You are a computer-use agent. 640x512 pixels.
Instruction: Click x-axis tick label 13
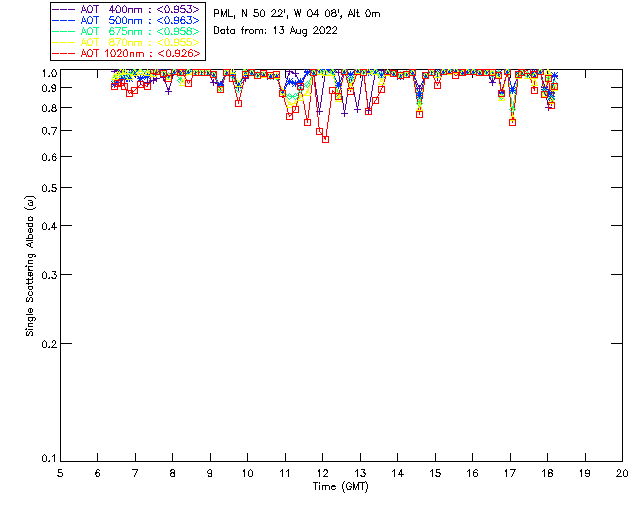pos(360,473)
